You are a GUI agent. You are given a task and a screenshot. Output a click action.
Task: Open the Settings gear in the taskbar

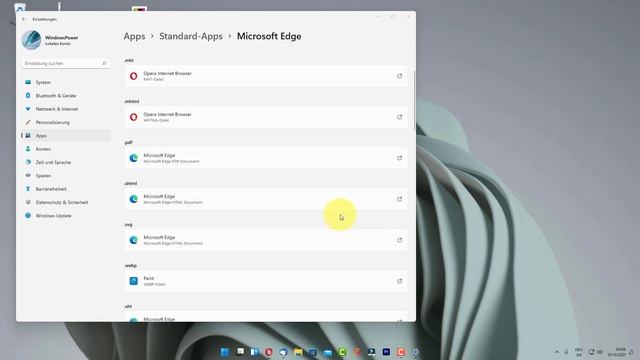pyautogui.click(x=416, y=352)
